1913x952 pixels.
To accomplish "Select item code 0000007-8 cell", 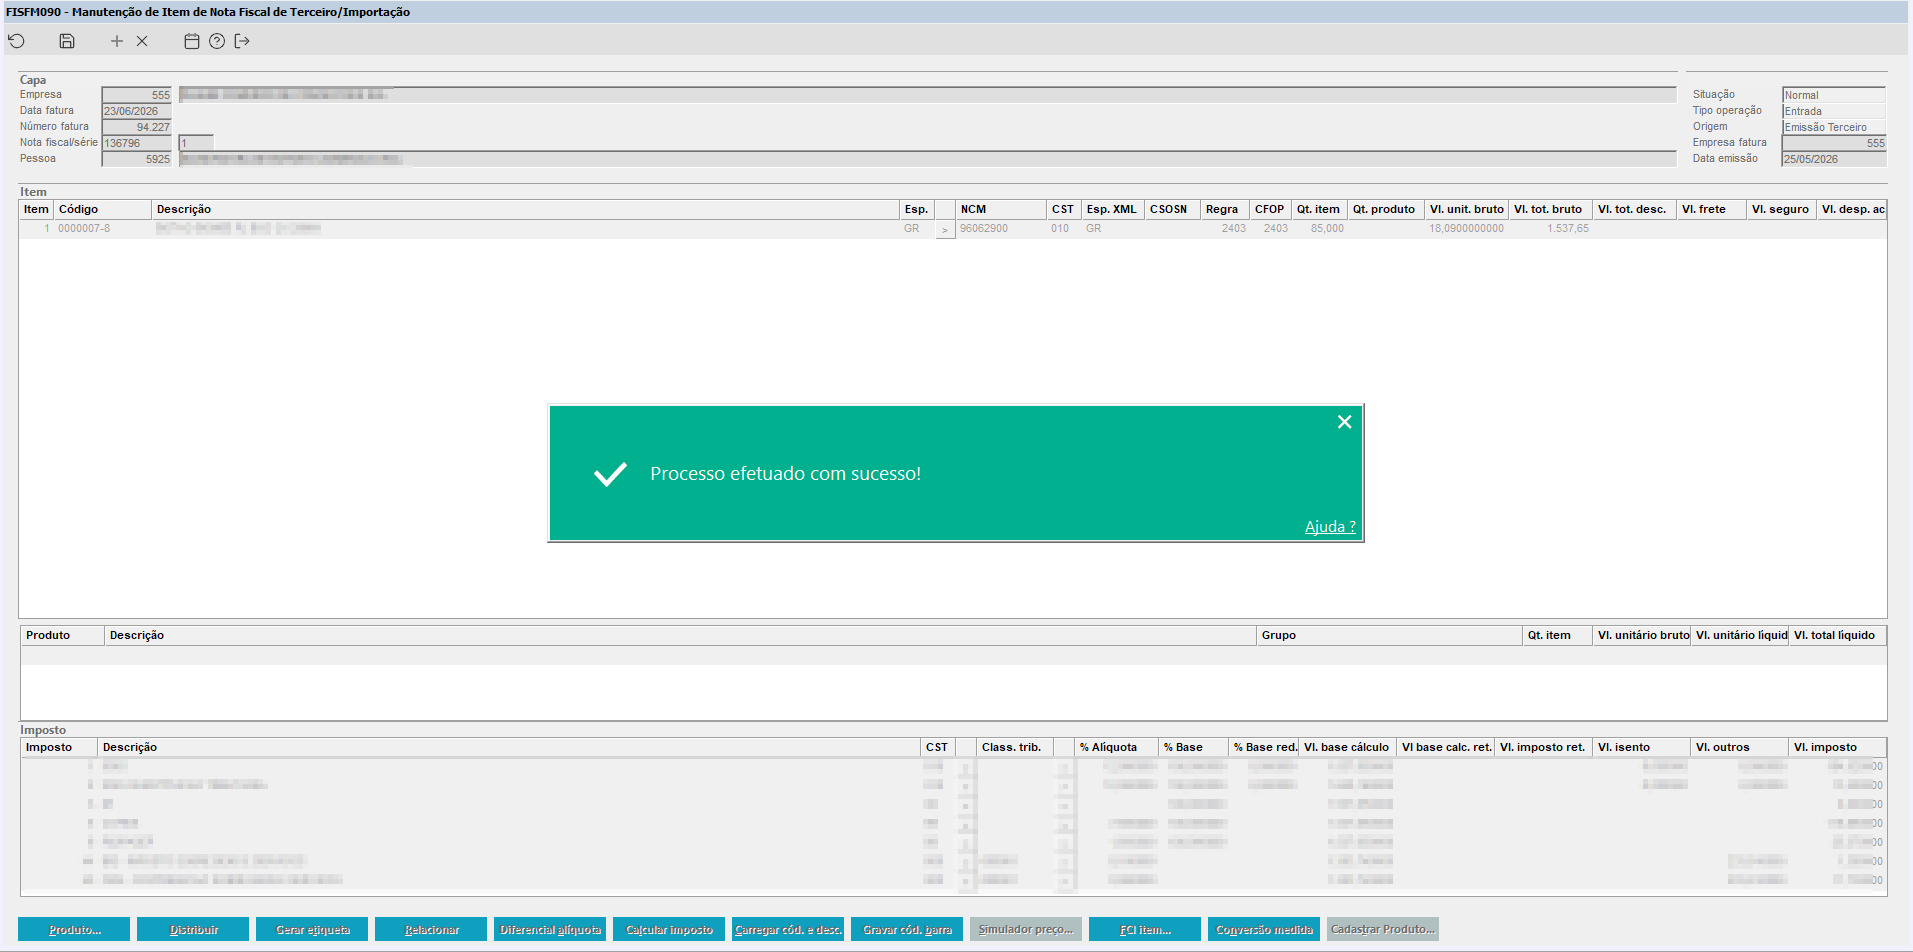I will [103, 228].
